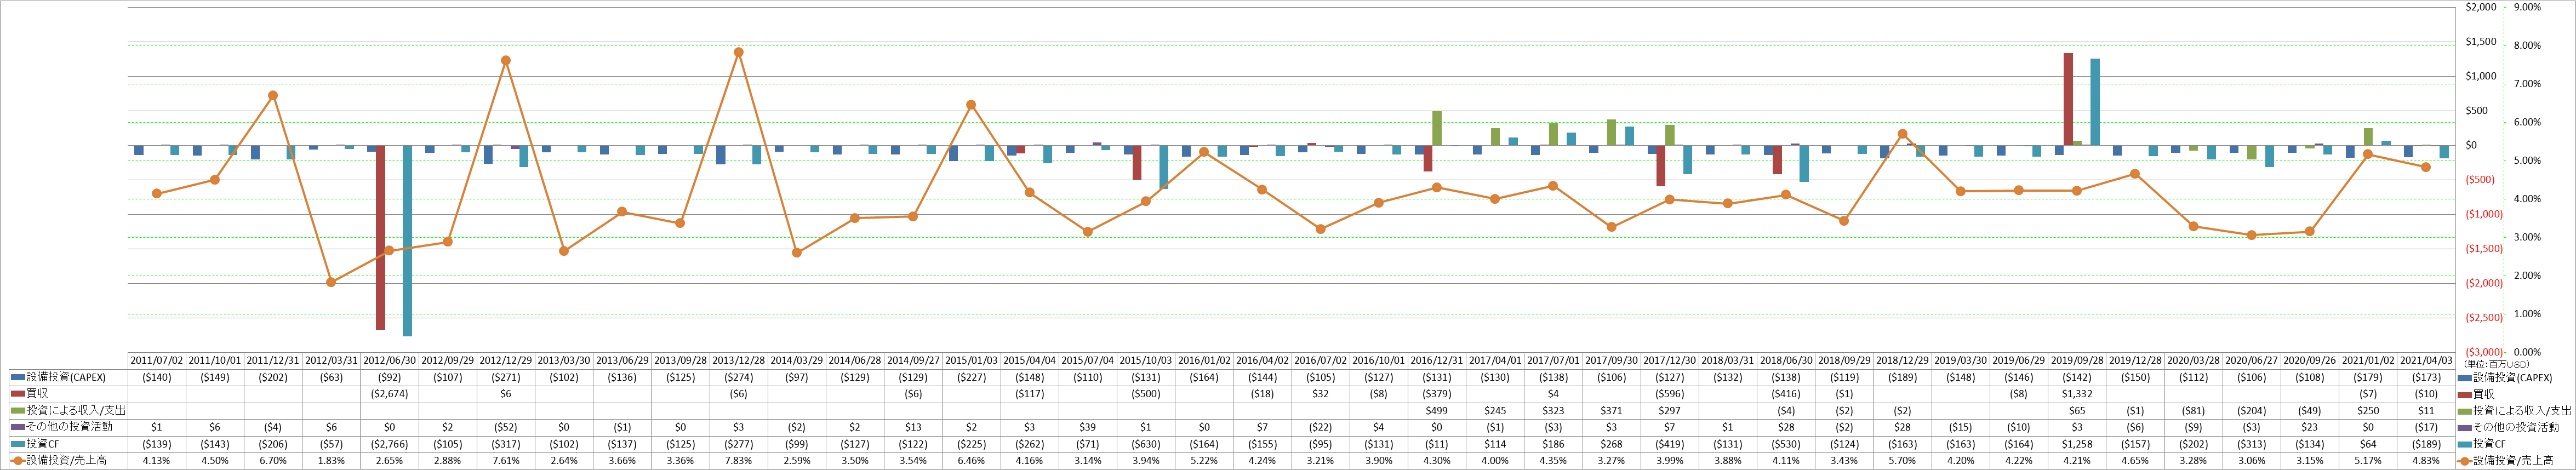
Task: Click the orange line marker above 2012/12/29
Action: point(506,60)
